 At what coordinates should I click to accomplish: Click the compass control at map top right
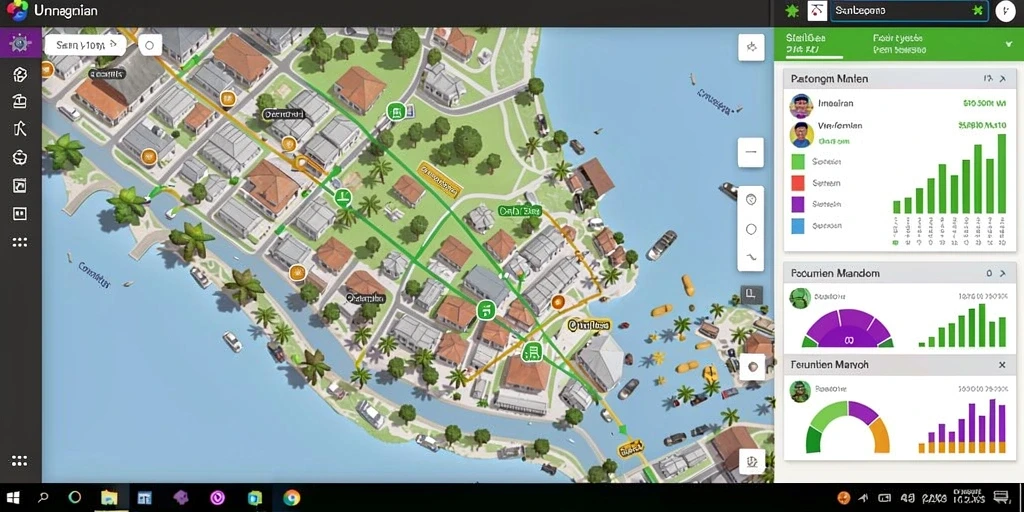tap(751, 47)
